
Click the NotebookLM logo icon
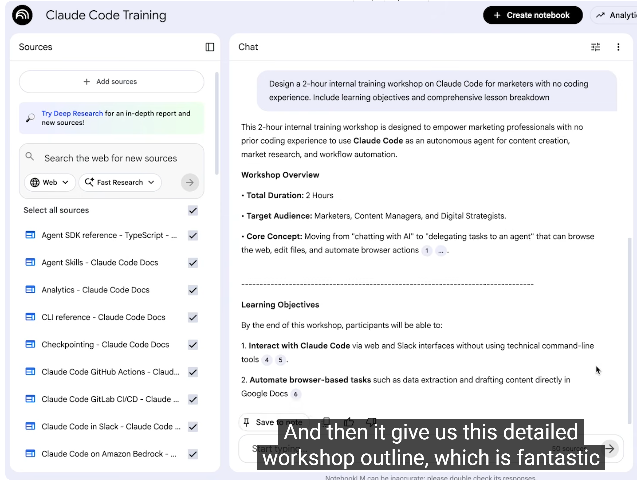(x=22, y=15)
